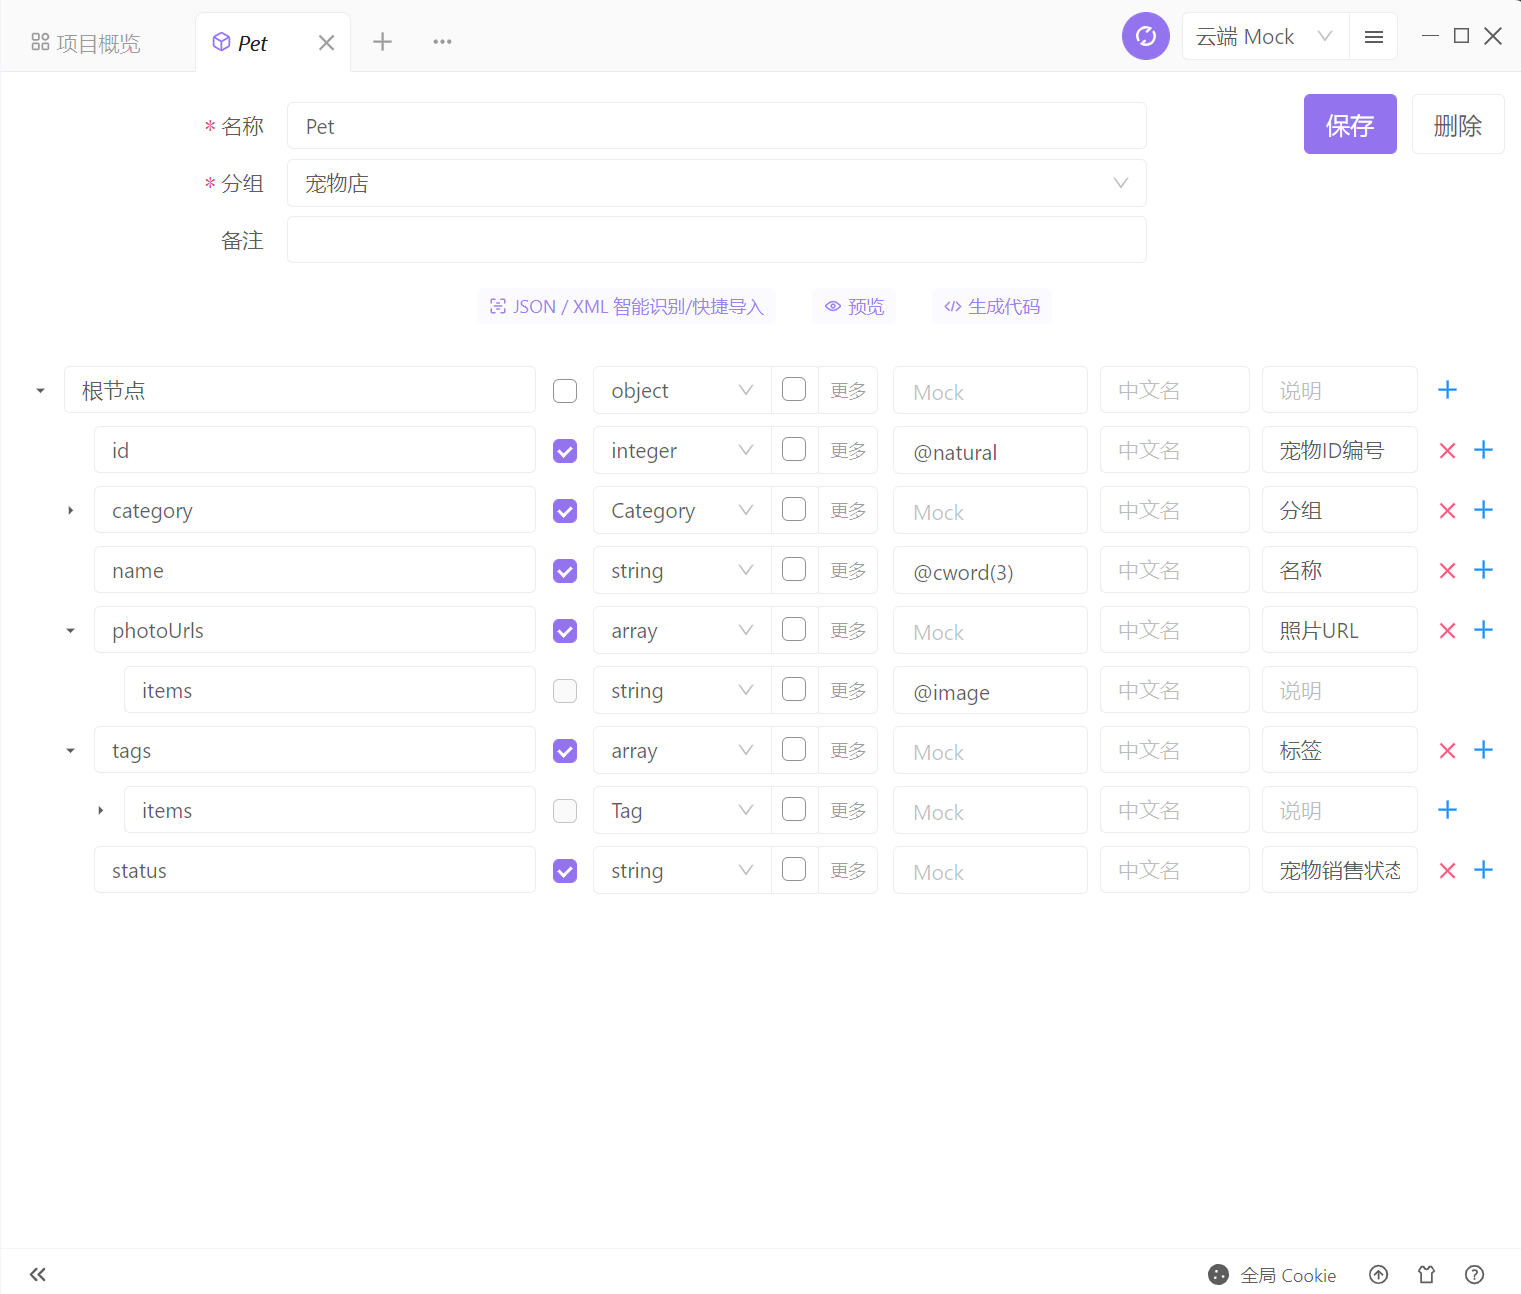Close the Pet tab
Screen dimensions: 1521x1294
click(326, 43)
